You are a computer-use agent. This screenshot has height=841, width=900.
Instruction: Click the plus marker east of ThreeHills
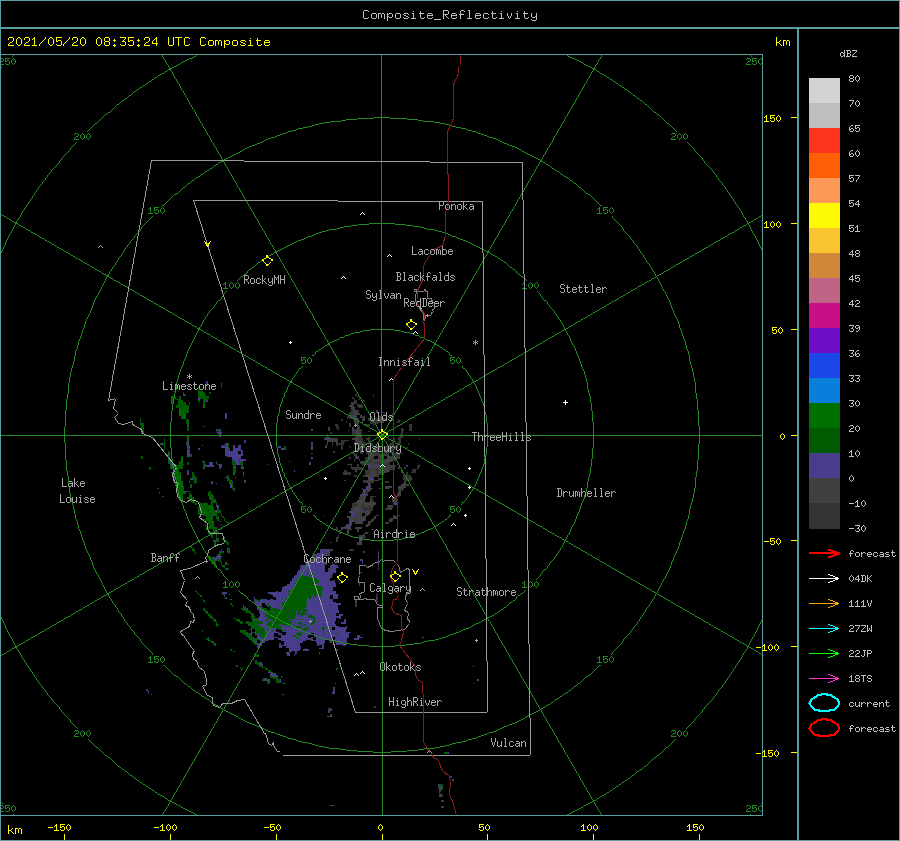tap(565, 402)
